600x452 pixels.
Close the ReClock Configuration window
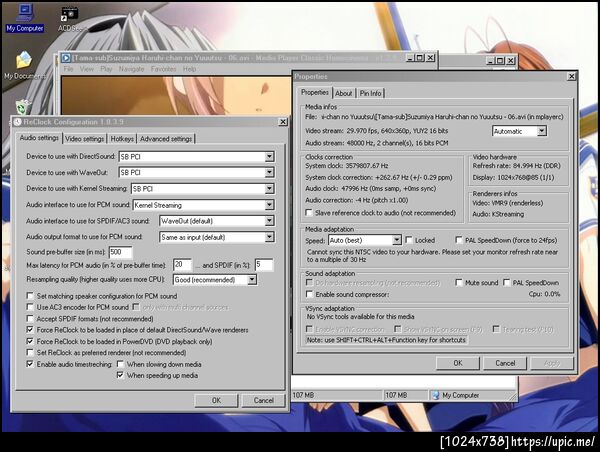click(x=283, y=122)
